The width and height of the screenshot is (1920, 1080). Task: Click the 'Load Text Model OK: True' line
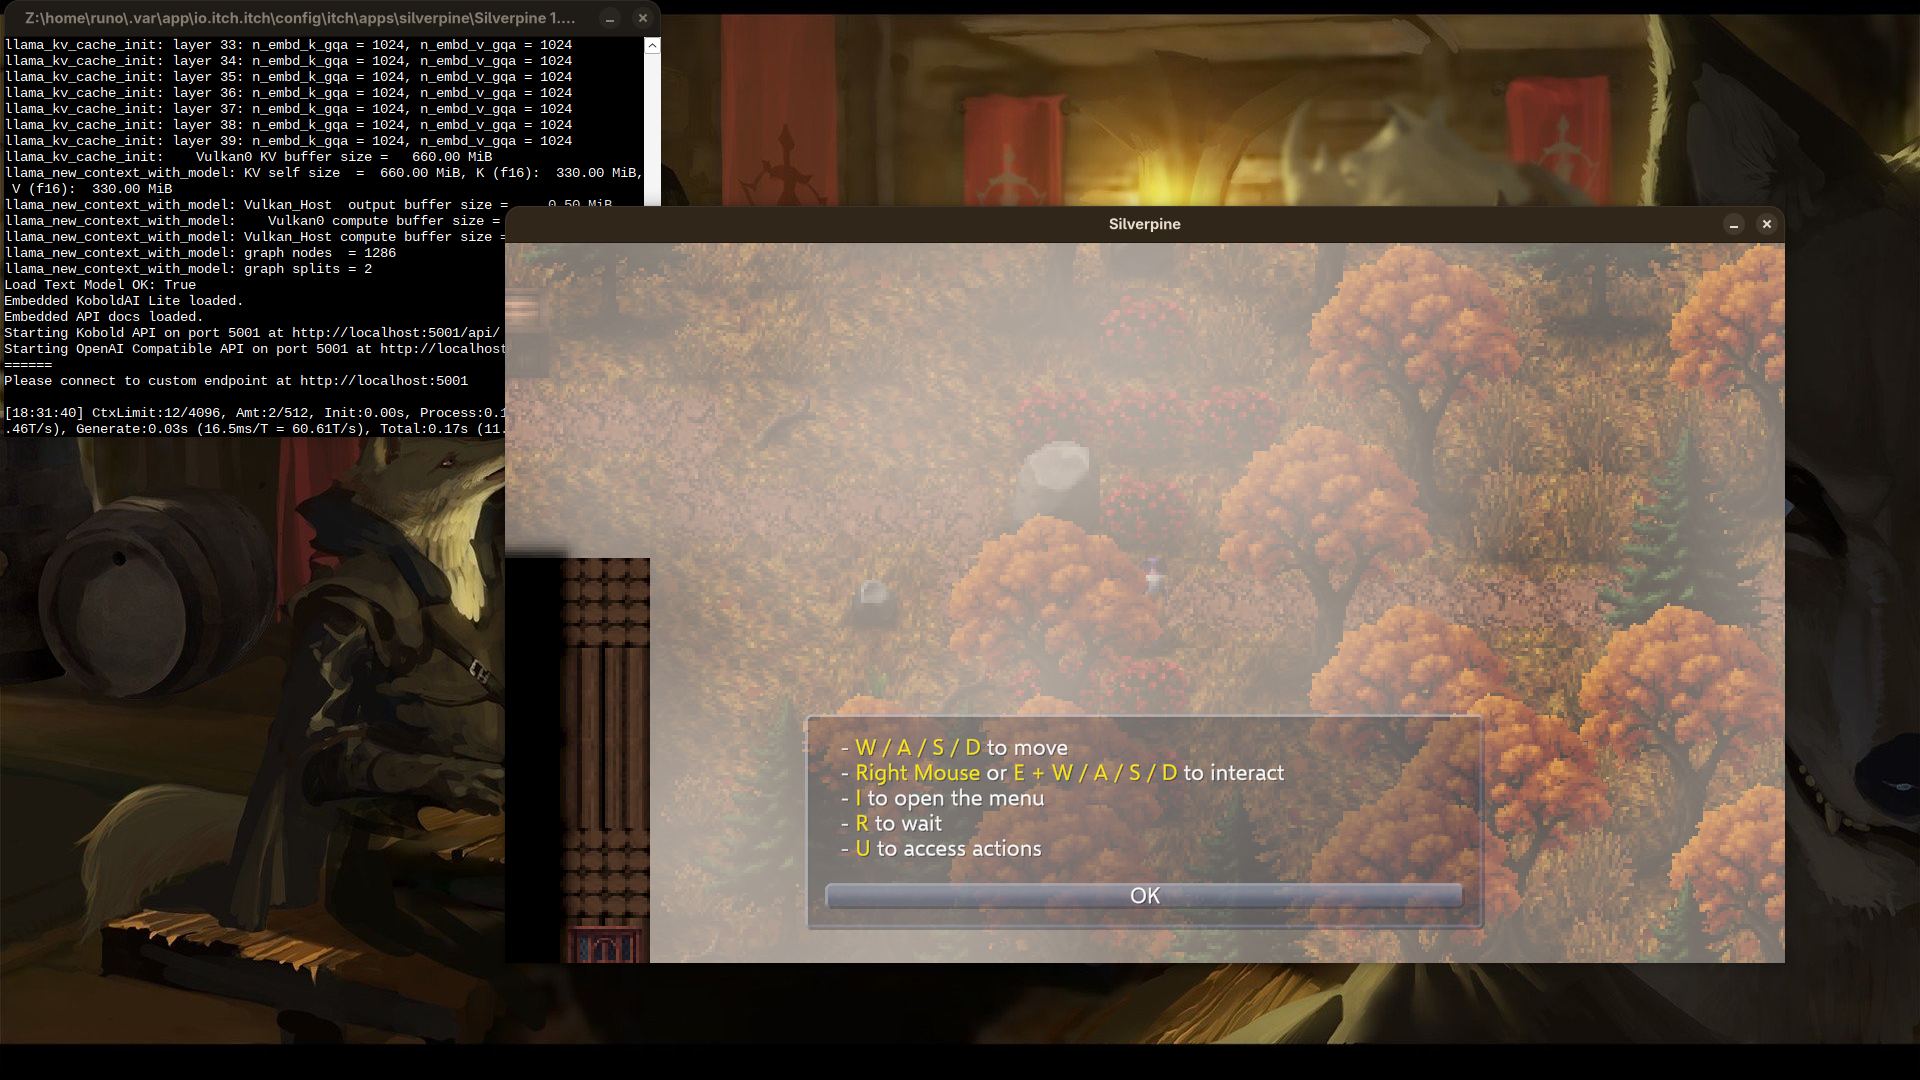[100, 285]
